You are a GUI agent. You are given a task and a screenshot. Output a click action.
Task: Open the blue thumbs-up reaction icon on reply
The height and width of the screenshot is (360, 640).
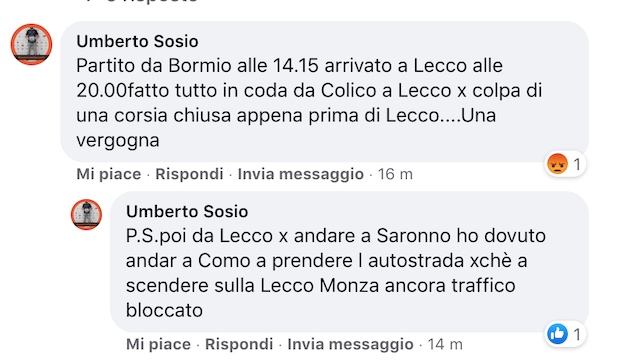click(x=557, y=334)
